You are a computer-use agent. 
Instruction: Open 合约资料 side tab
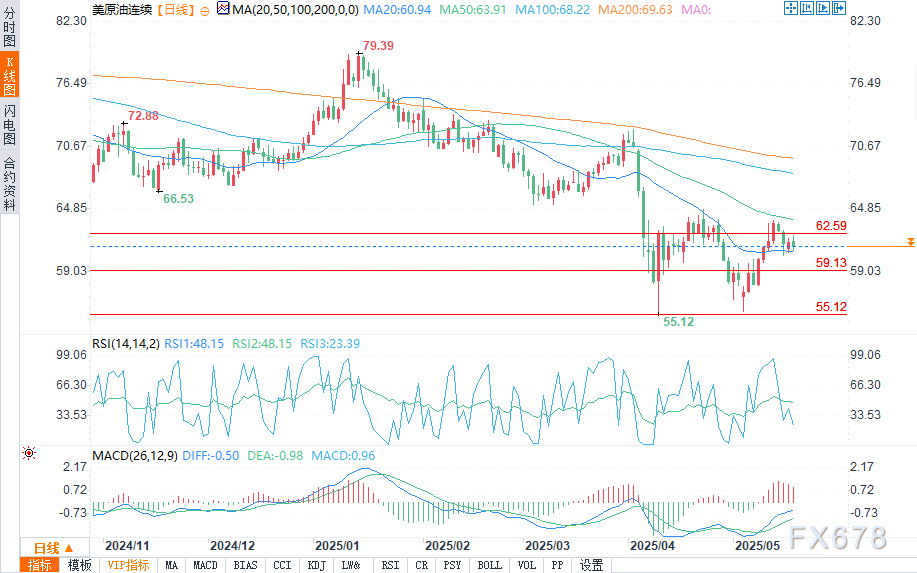pos(9,183)
